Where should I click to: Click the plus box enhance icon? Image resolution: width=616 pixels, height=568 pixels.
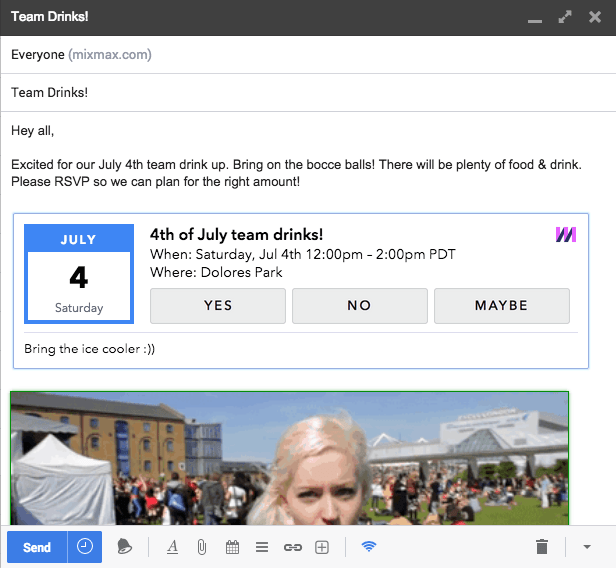(322, 547)
